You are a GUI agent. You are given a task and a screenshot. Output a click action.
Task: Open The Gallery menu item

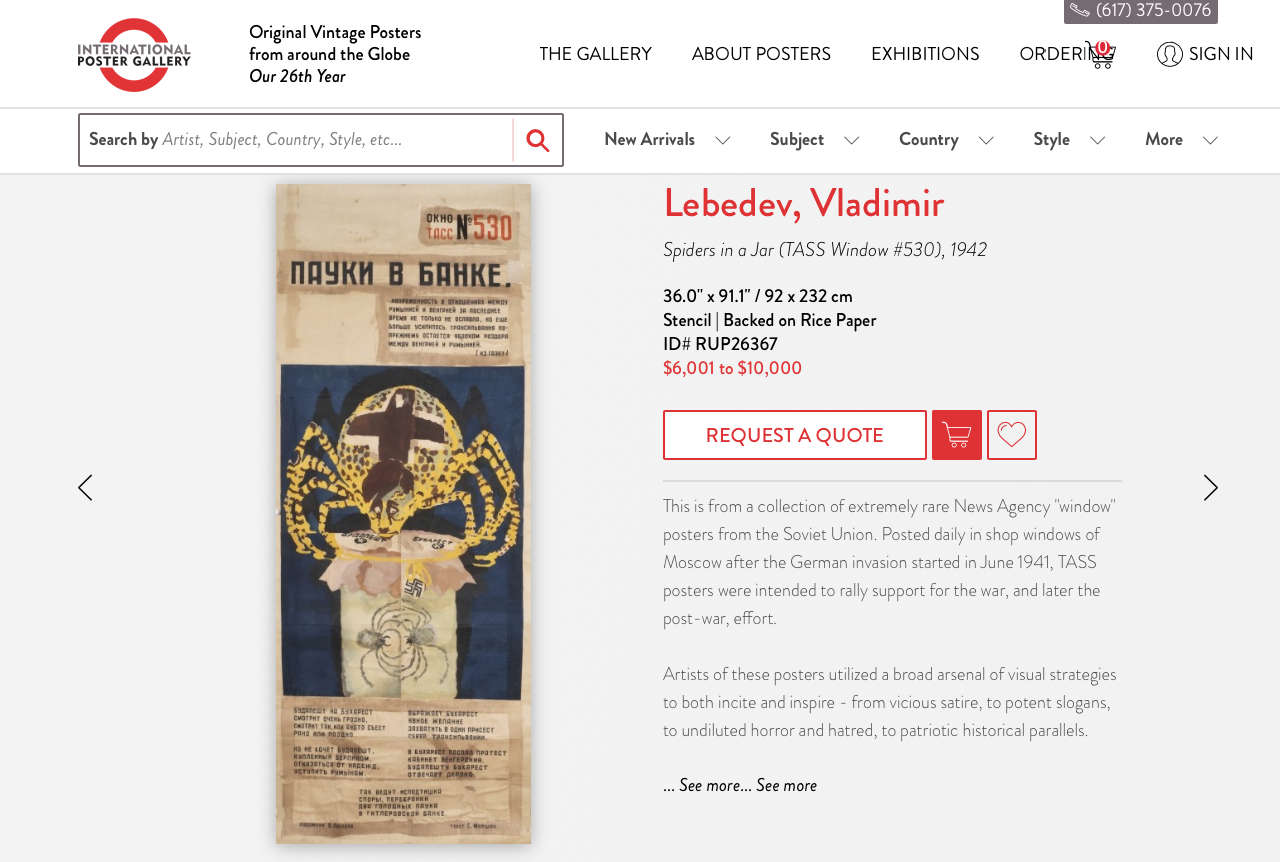(596, 54)
